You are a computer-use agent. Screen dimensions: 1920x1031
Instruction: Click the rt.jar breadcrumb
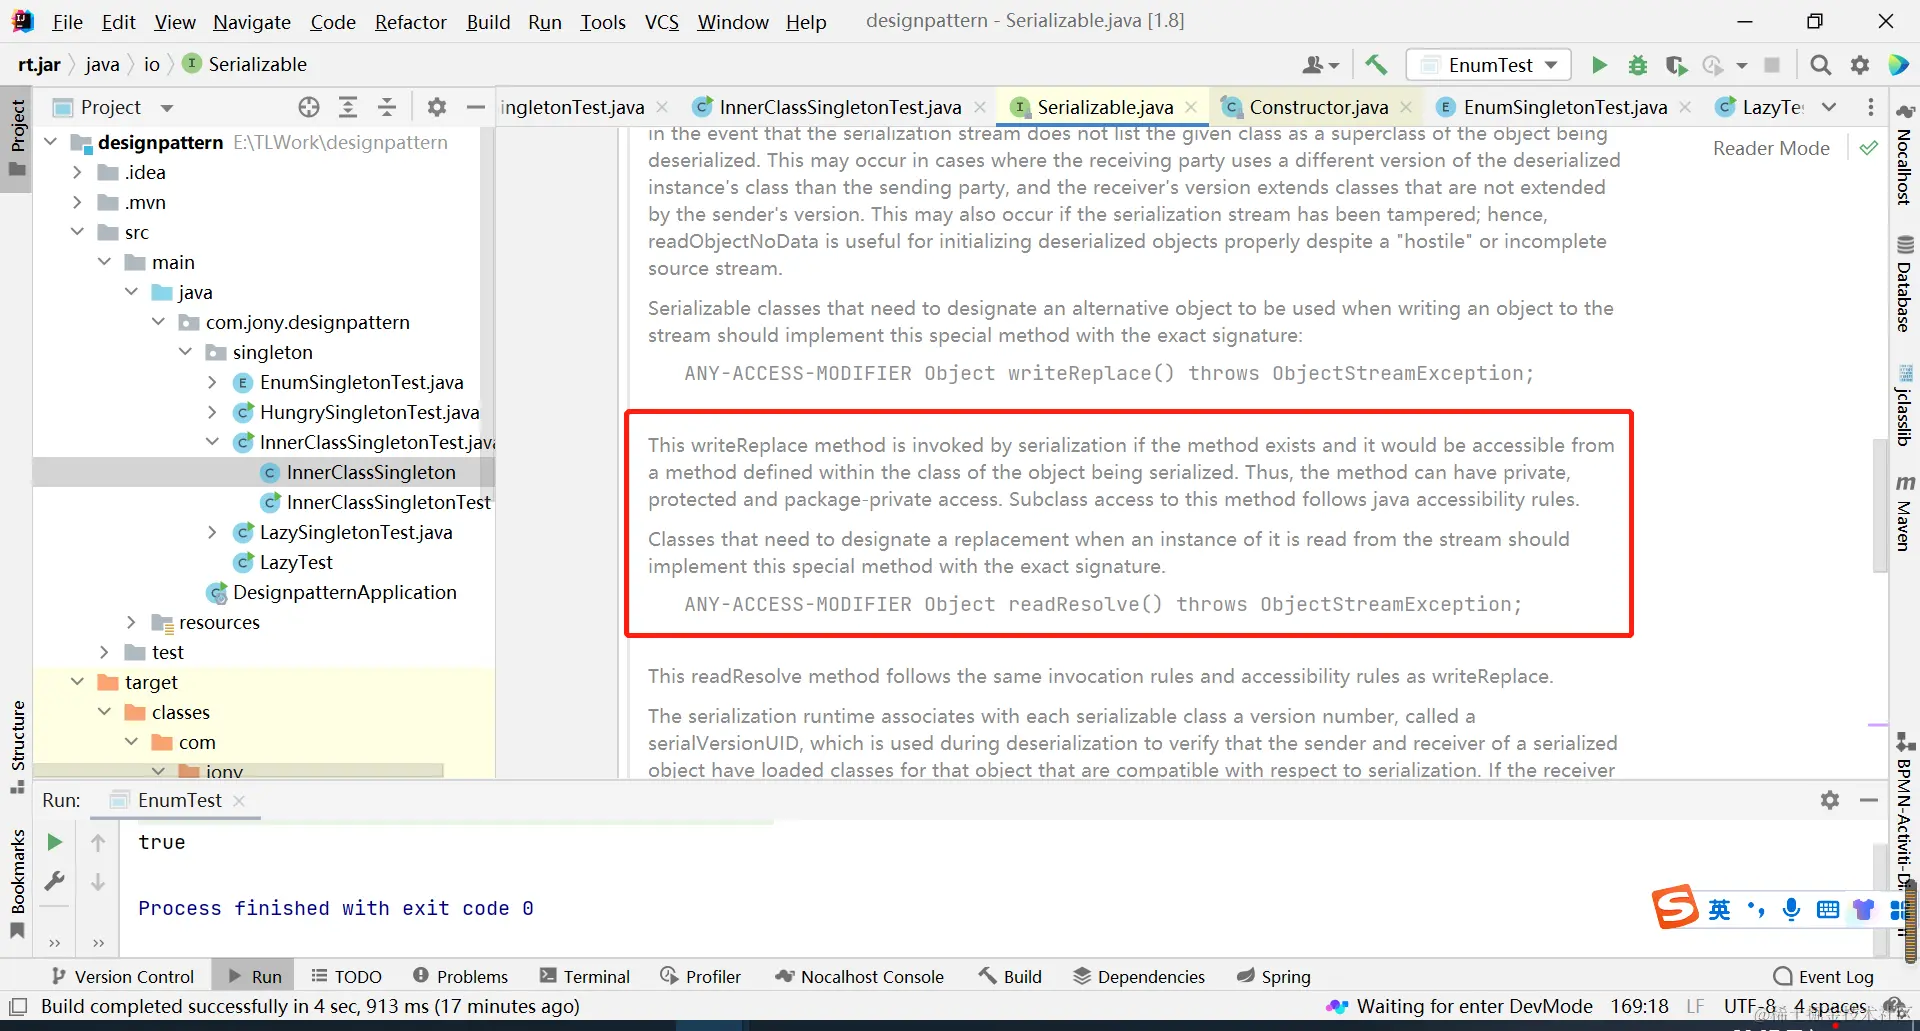pyautogui.click(x=39, y=64)
